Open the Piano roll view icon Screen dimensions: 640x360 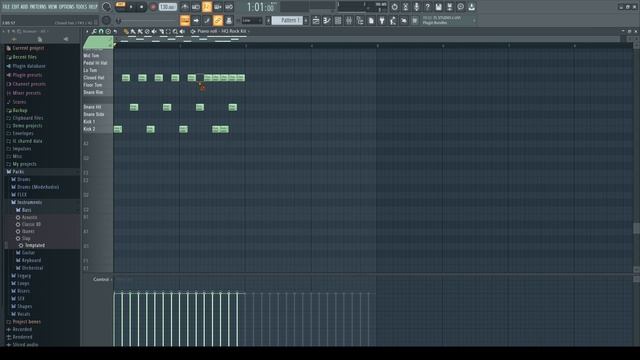click(327, 20)
